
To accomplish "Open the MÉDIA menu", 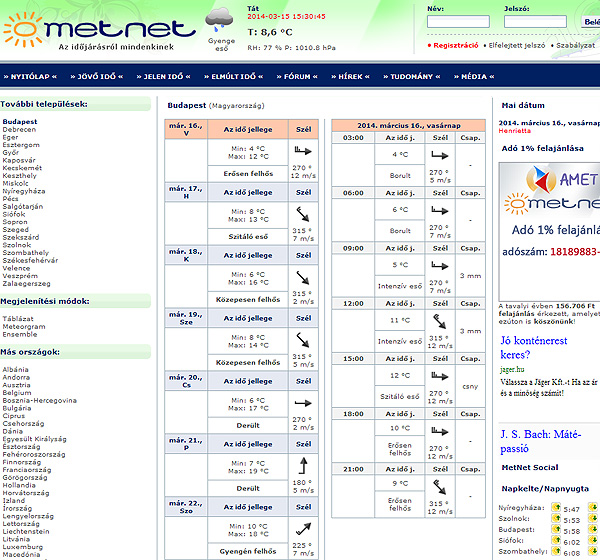I will click(474, 77).
